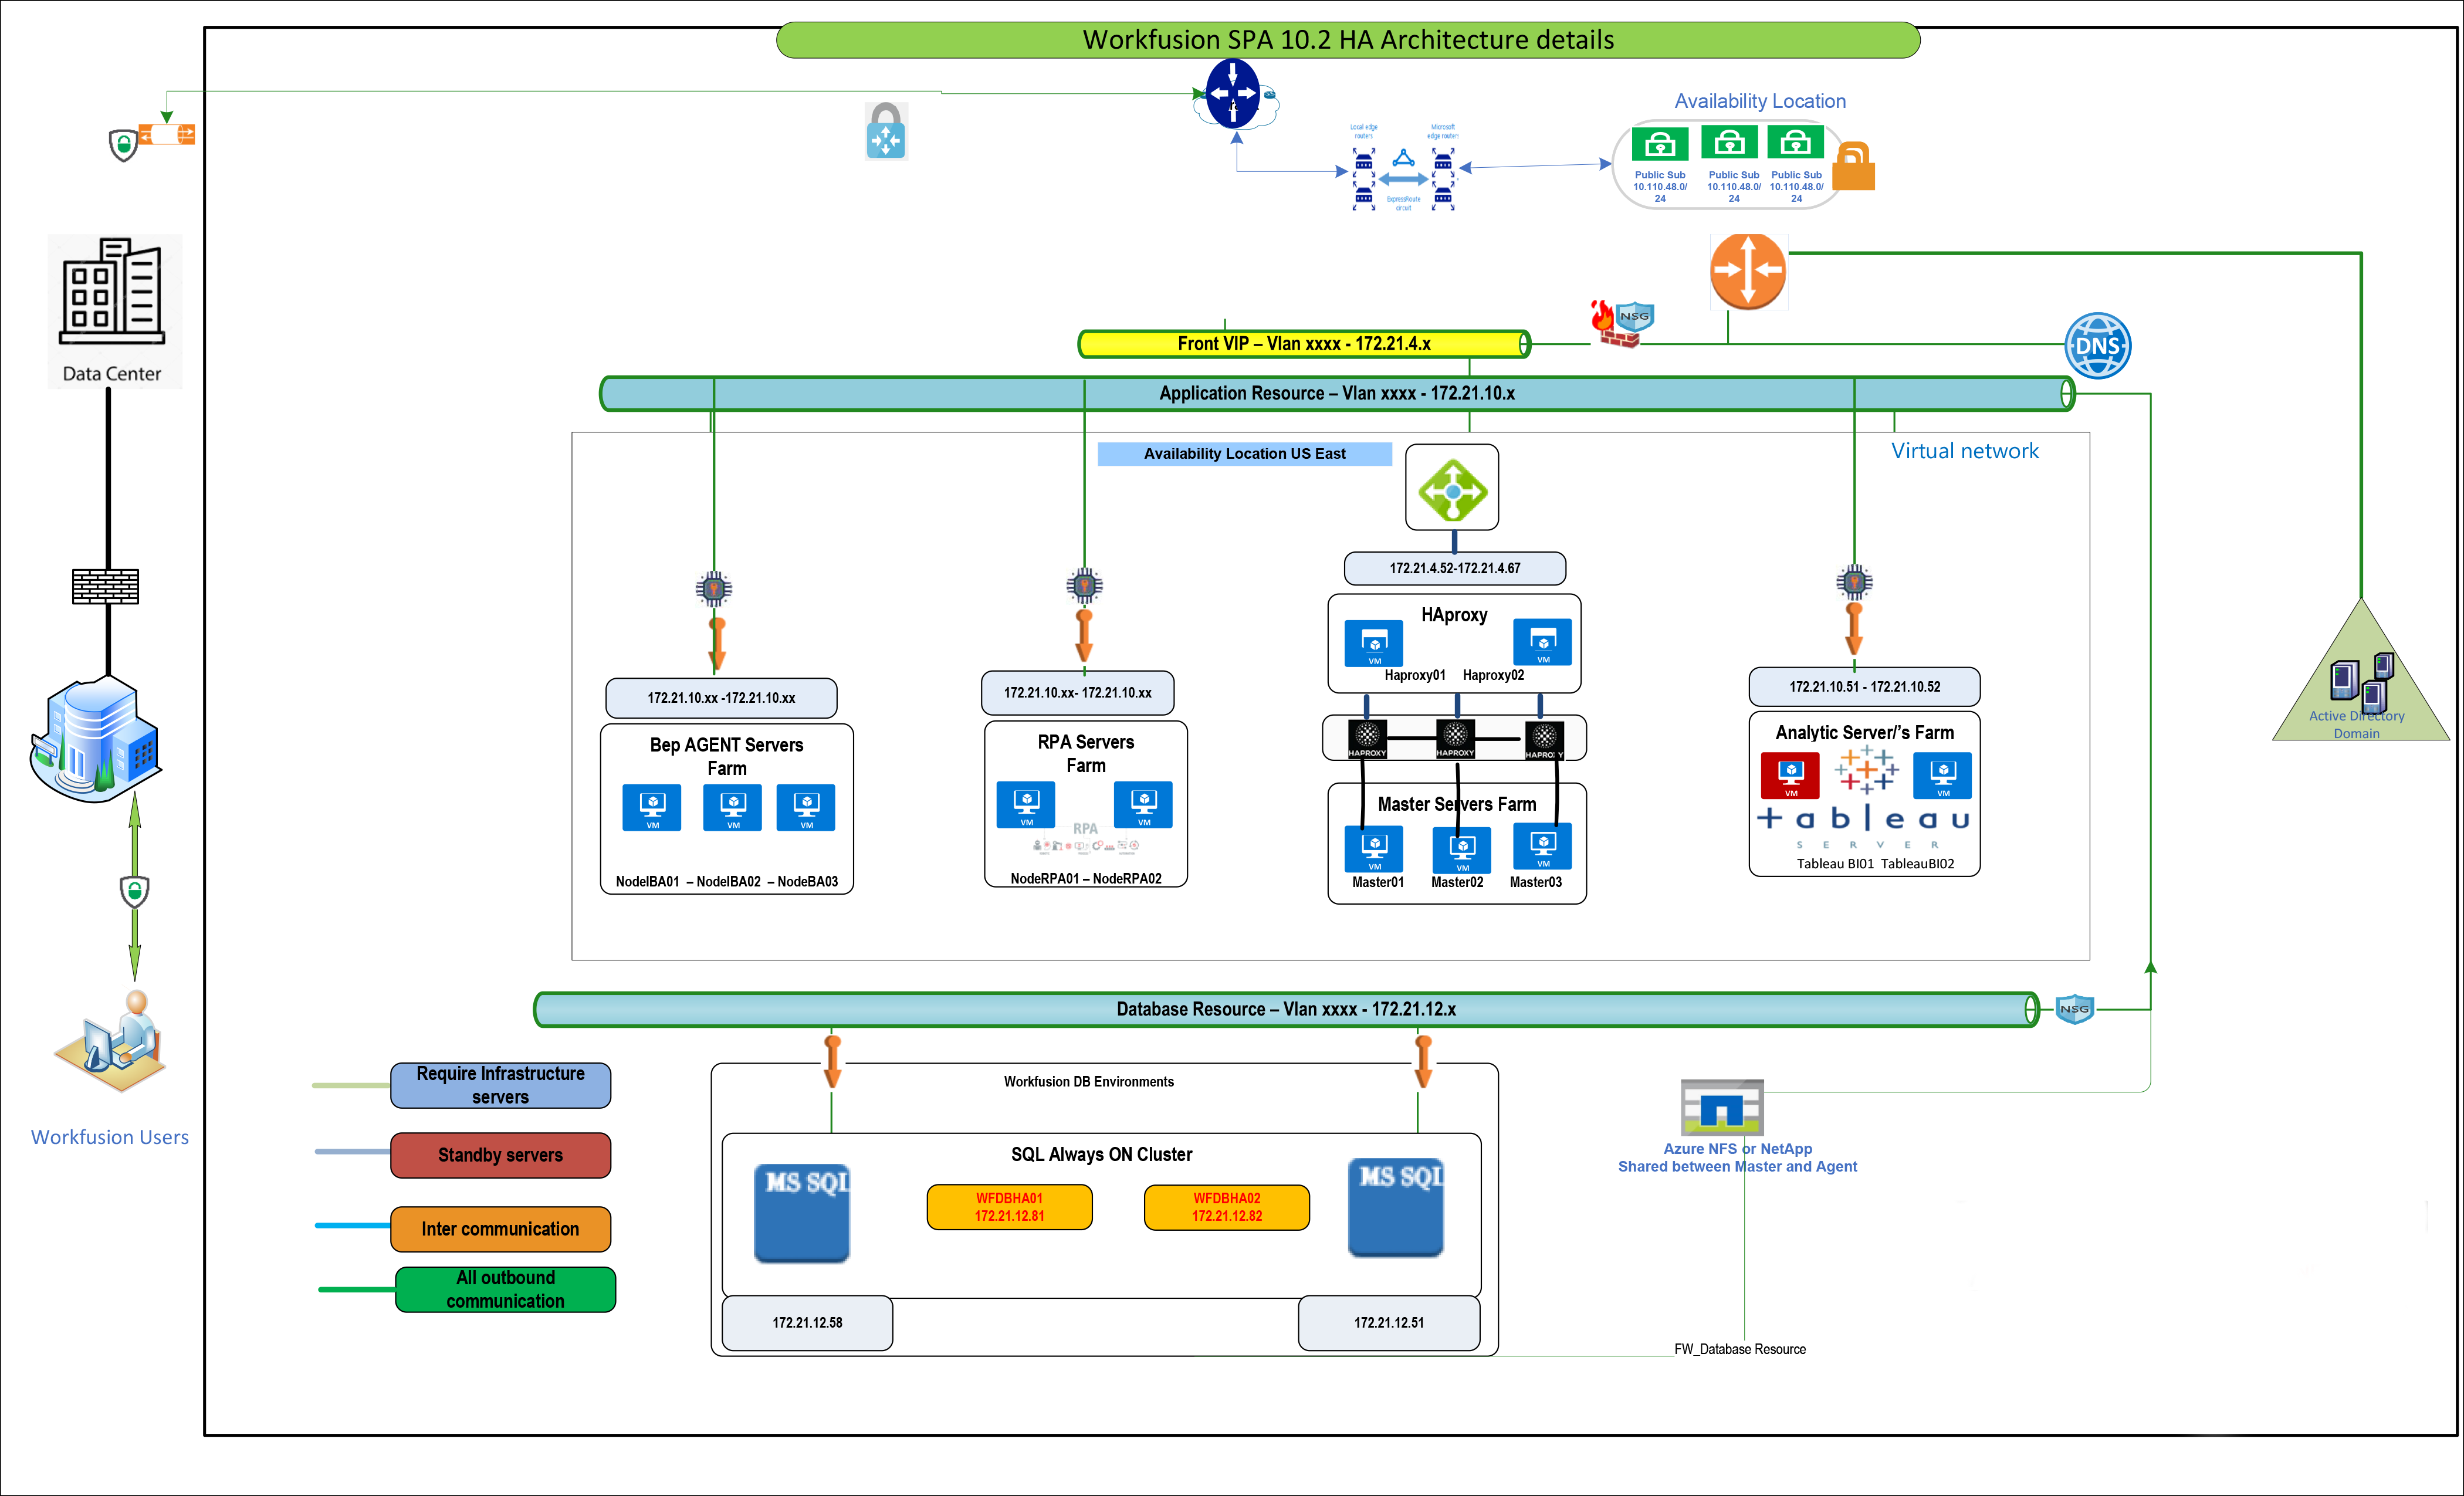Click the Analytic Server's Farm heading
The image size is (2464, 1496).
click(1864, 732)
